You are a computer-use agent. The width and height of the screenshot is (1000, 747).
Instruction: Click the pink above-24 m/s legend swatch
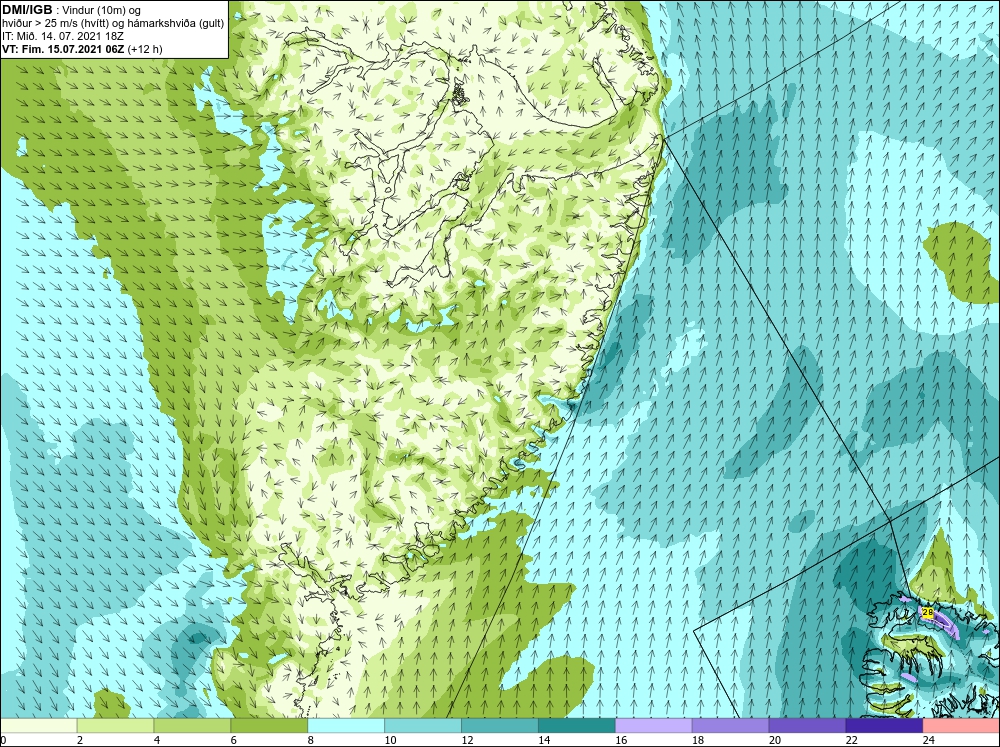[x=961, y=726]
